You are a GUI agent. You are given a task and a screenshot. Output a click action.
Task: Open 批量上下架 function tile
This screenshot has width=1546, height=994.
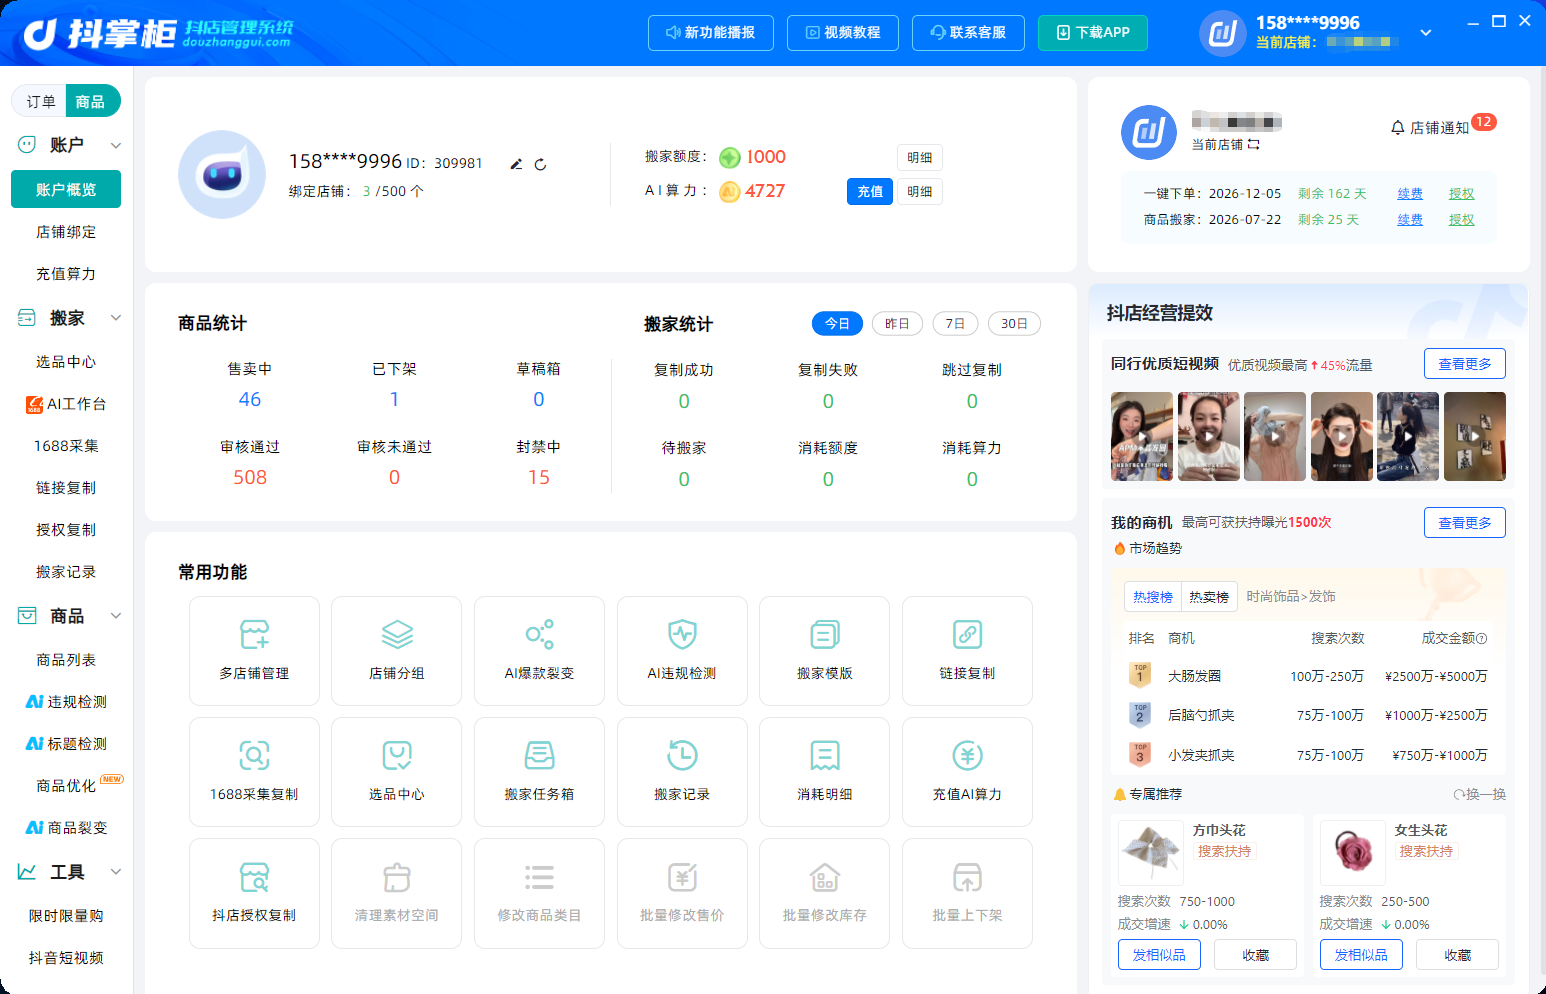967,893
